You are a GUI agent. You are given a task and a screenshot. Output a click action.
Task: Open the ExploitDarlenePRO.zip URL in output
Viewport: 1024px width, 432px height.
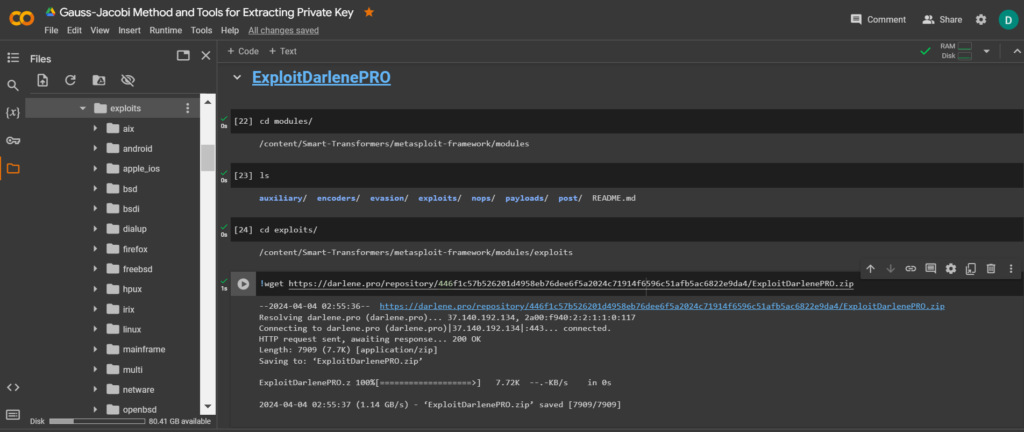(662, 305)
